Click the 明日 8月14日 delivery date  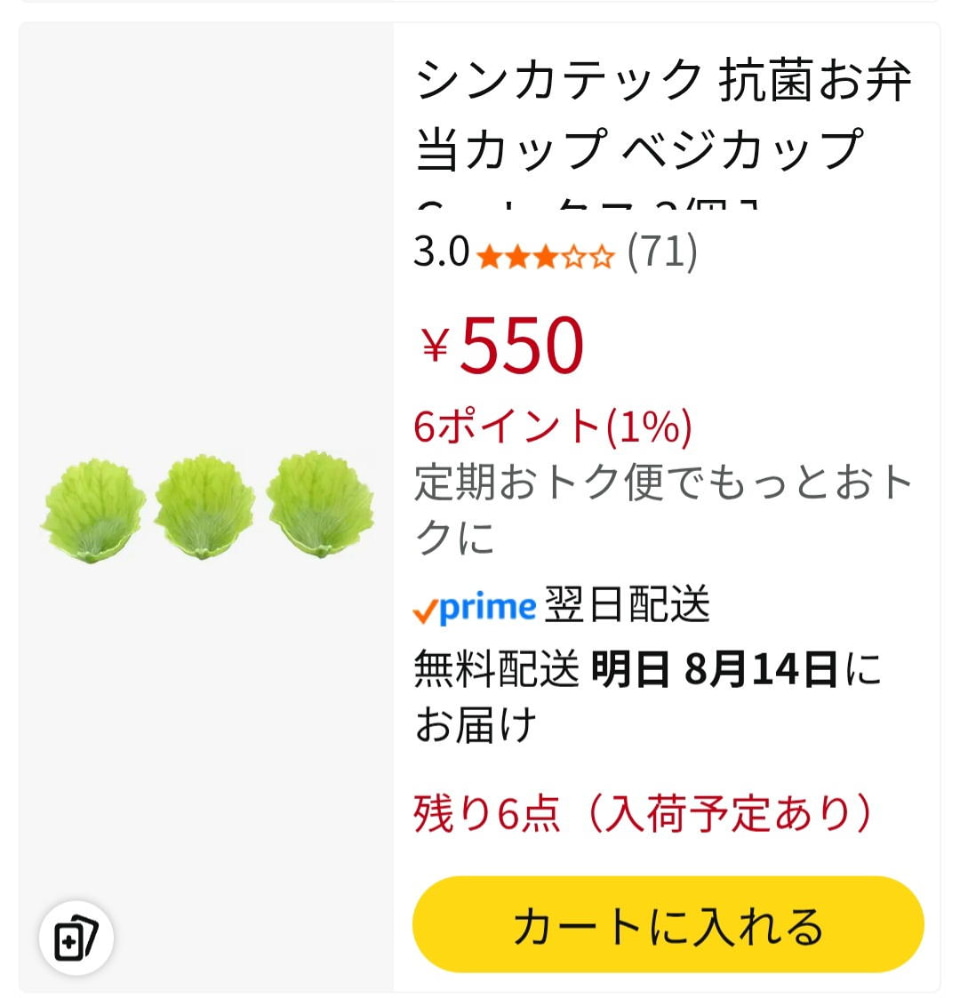tap(714, 669)
